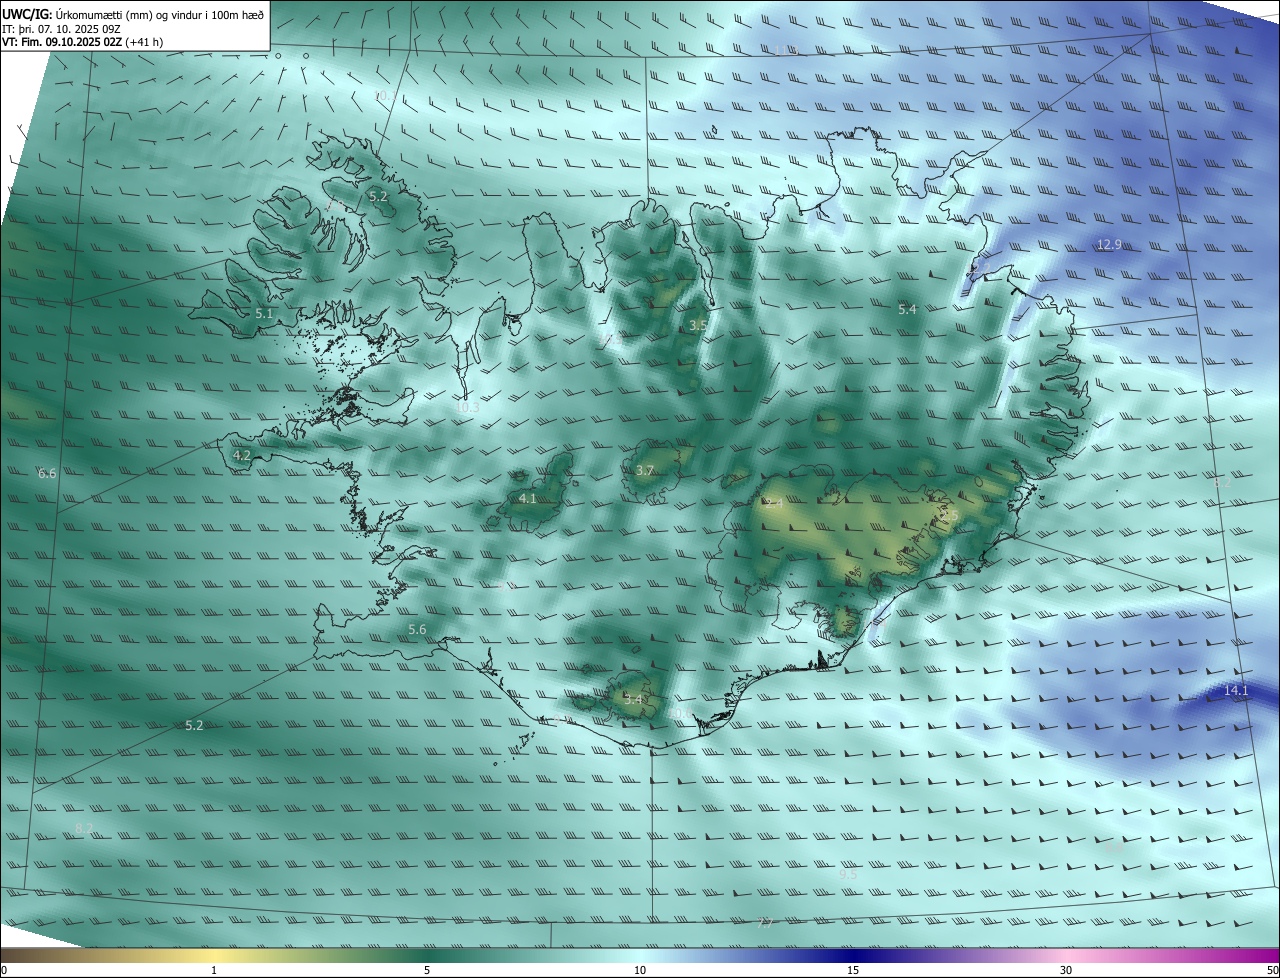Image resolution: width=1280 pixels, height=978 pixels.
Task: Click the colour scale tick labelled 5
Action: point(427,970)
